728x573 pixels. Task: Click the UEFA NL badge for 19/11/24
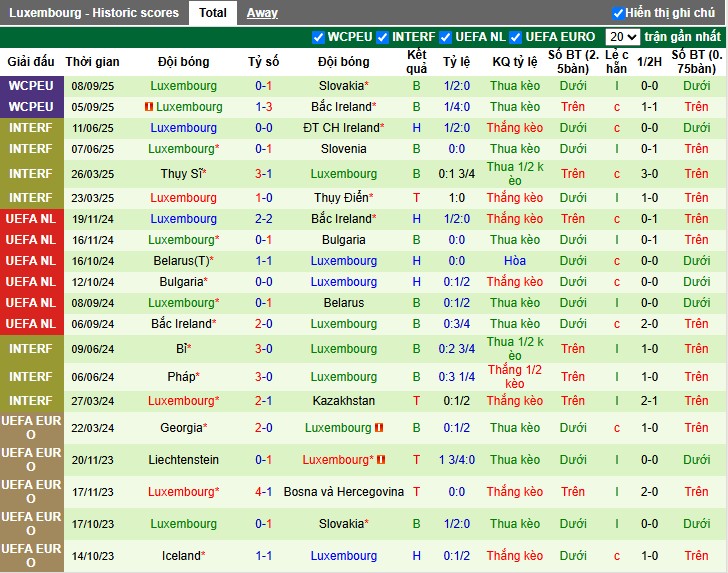click(30, 219)
